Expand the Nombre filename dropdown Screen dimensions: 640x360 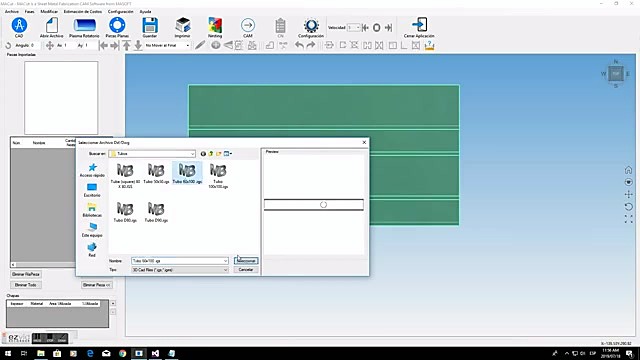[x=225, y=261]
